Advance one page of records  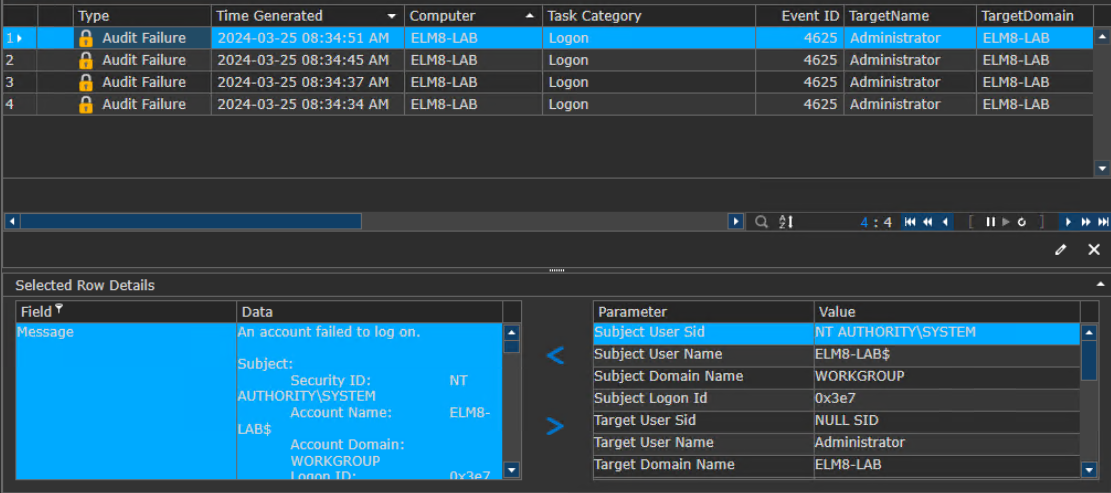(x=1085, y=222)
